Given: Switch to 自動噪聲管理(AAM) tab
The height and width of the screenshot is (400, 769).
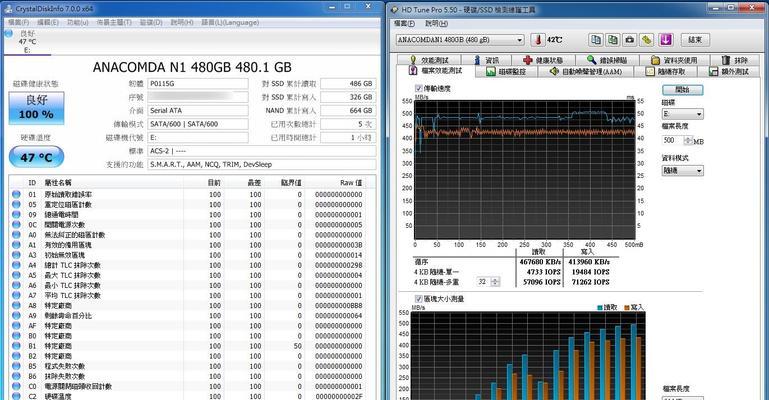Looking at the screenshot, I should pos(586,72).
